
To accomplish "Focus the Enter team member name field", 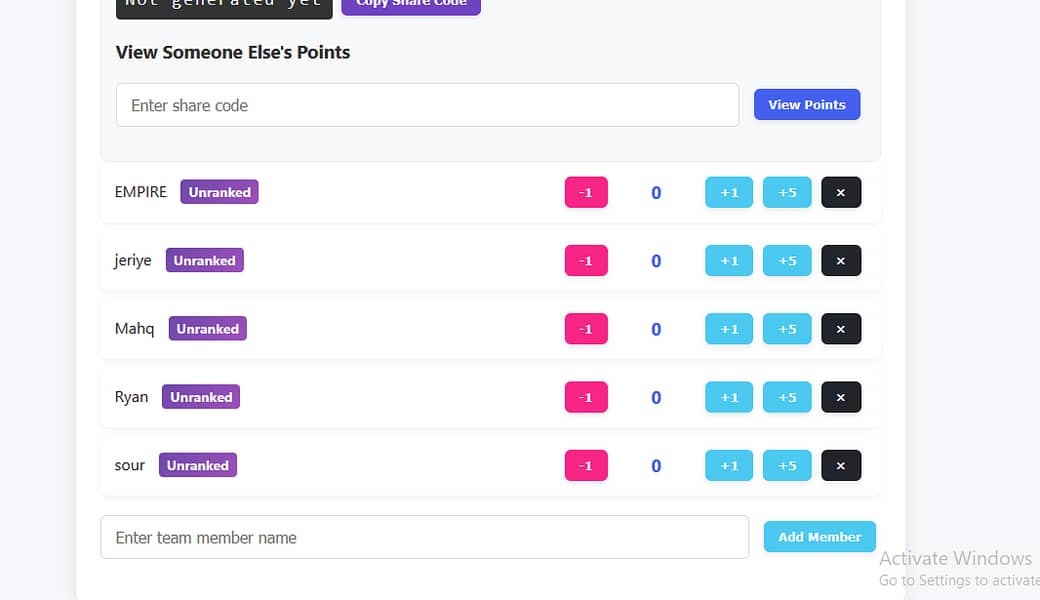I will [x=424, y=537].
